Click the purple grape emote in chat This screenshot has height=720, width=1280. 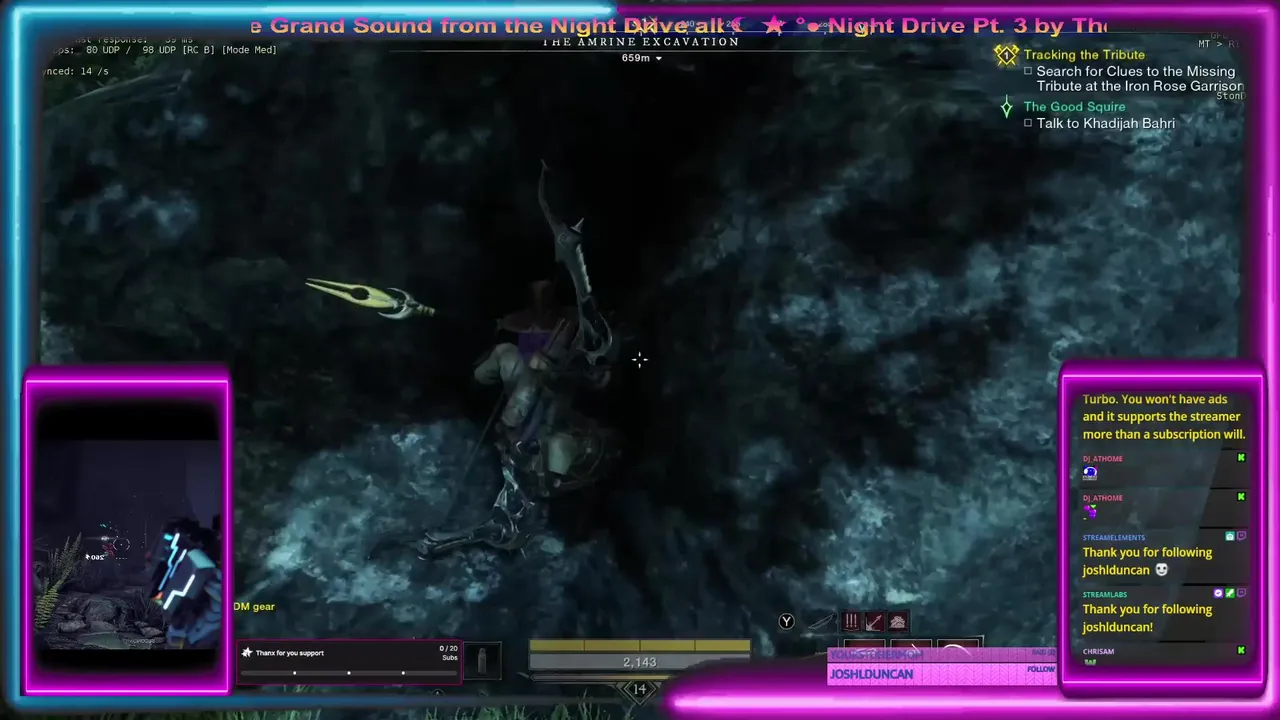1090,512
